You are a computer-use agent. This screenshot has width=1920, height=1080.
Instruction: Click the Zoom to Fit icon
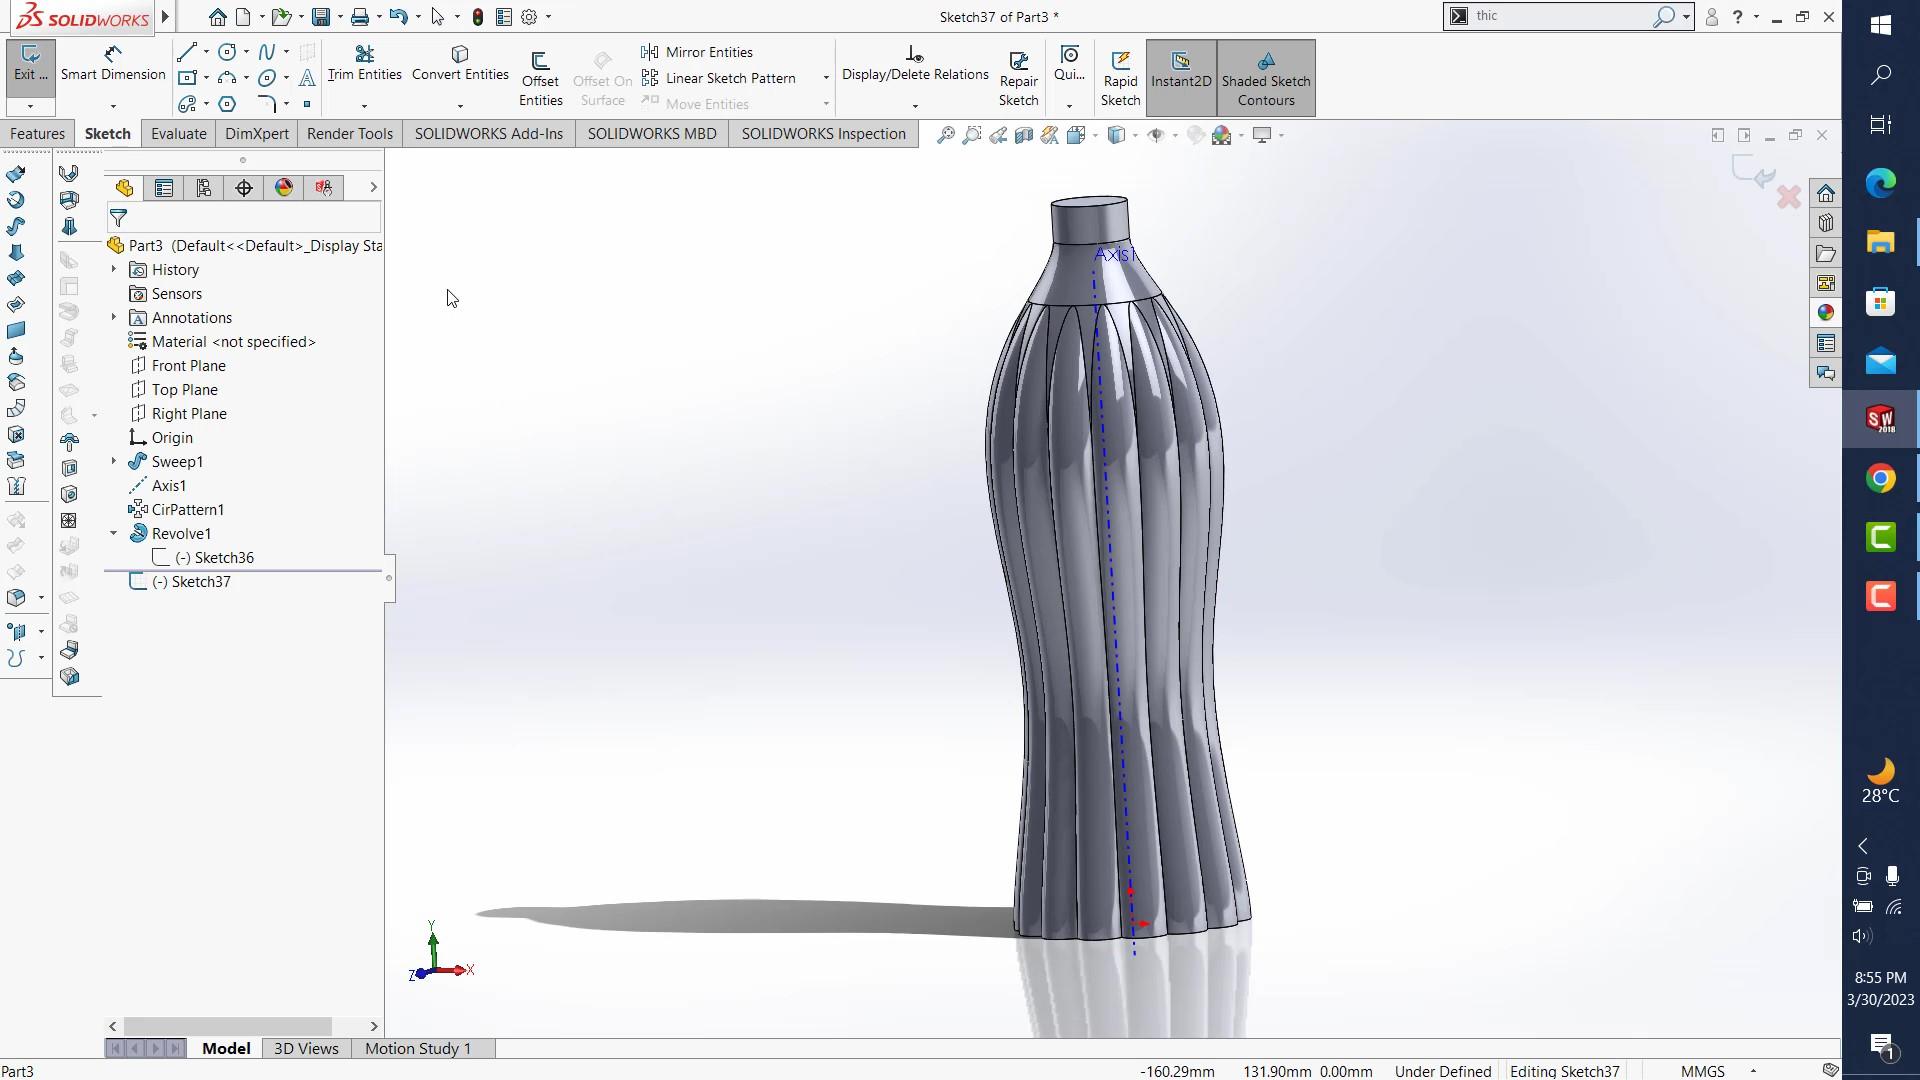coord(945,135)
